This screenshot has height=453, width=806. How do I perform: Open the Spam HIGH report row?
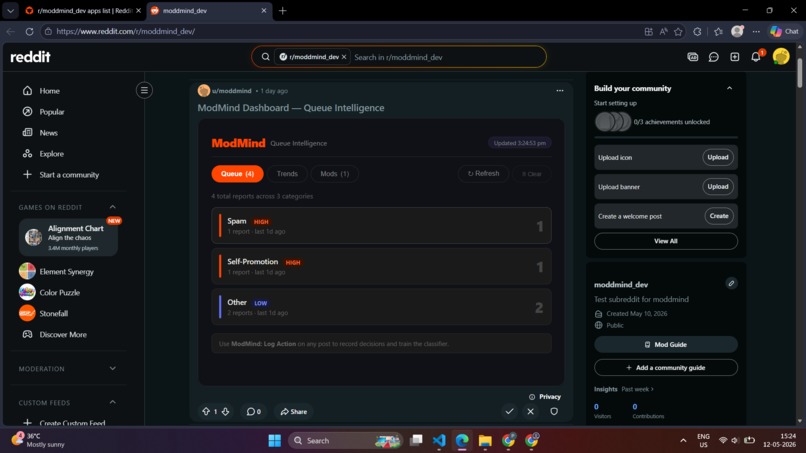click(381, 226)
